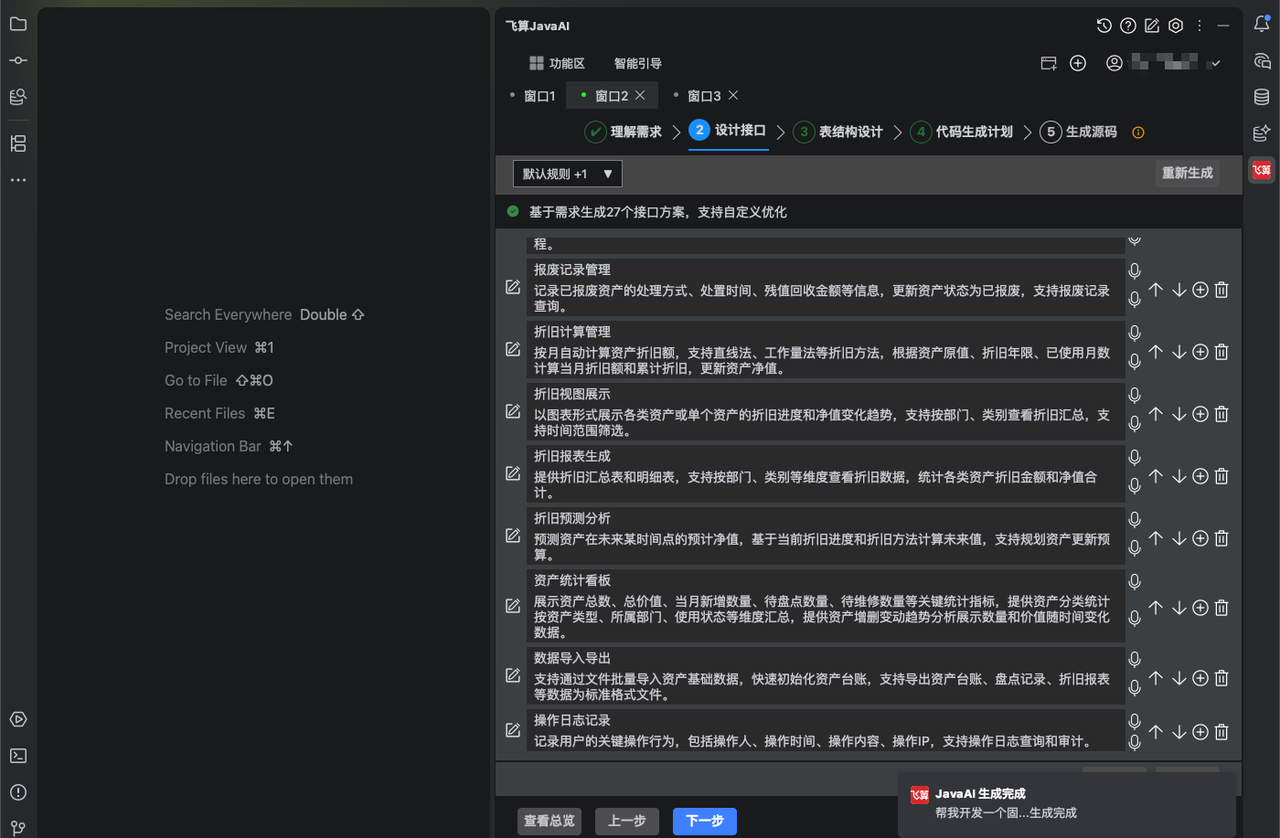Screen dimensions: 1280x838
Task: Open the Project tool window folder icon
Action: click(18, 24)
